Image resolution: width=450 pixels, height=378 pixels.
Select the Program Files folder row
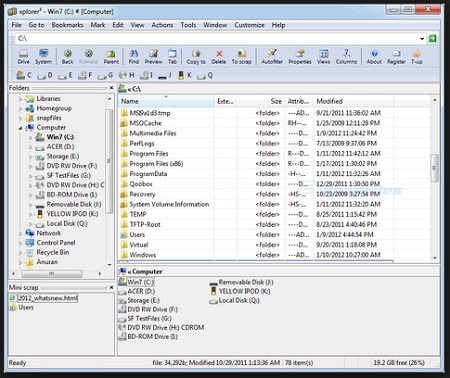pos(256,154)
